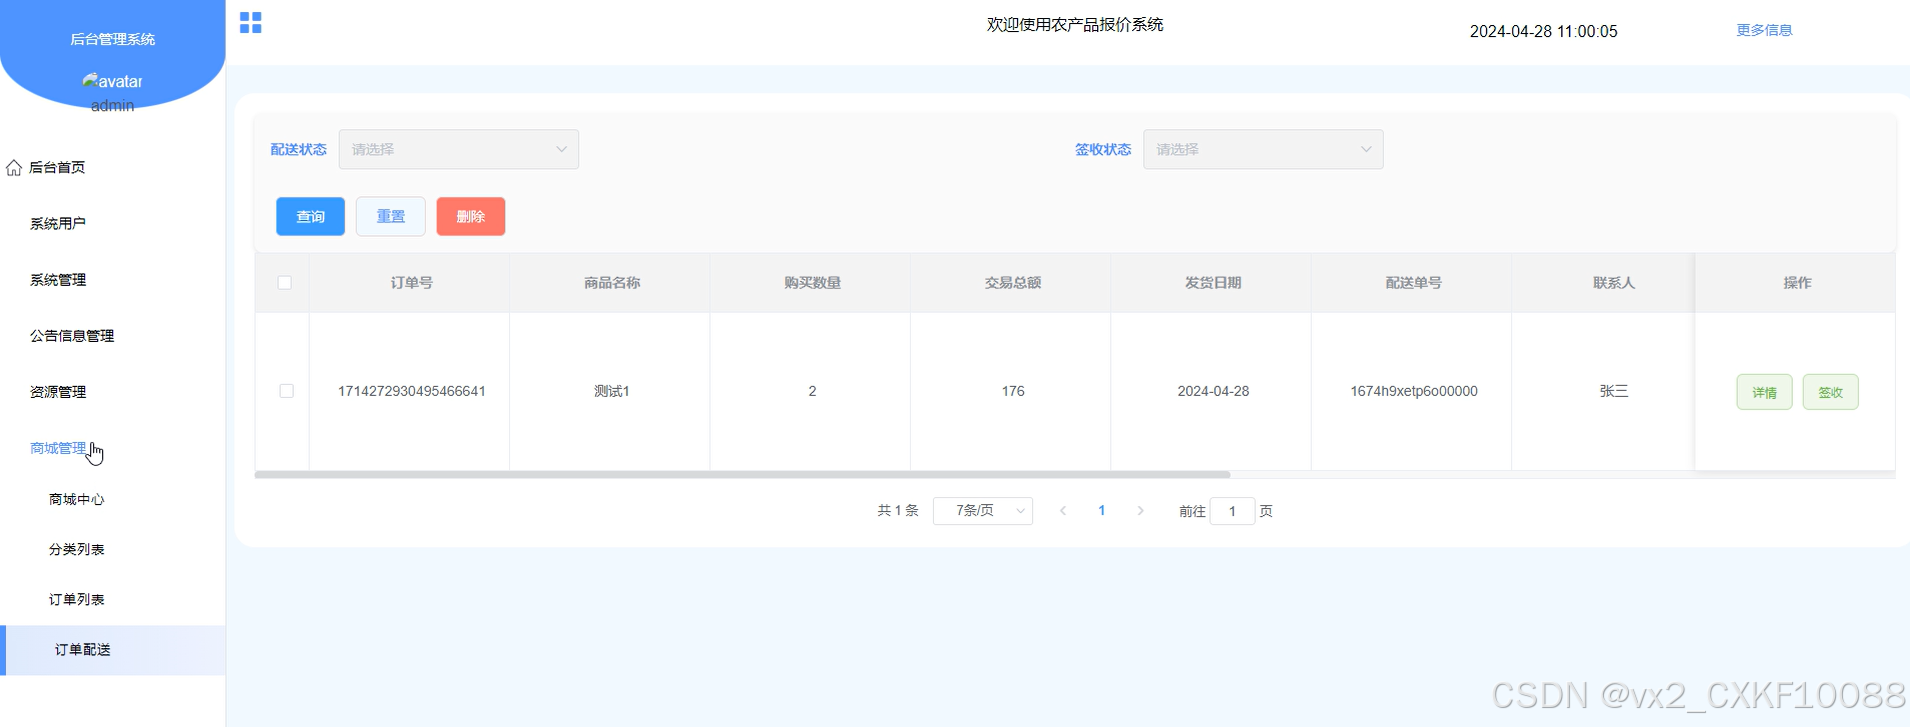Click the 购买数量 column header

pos(812,283)
